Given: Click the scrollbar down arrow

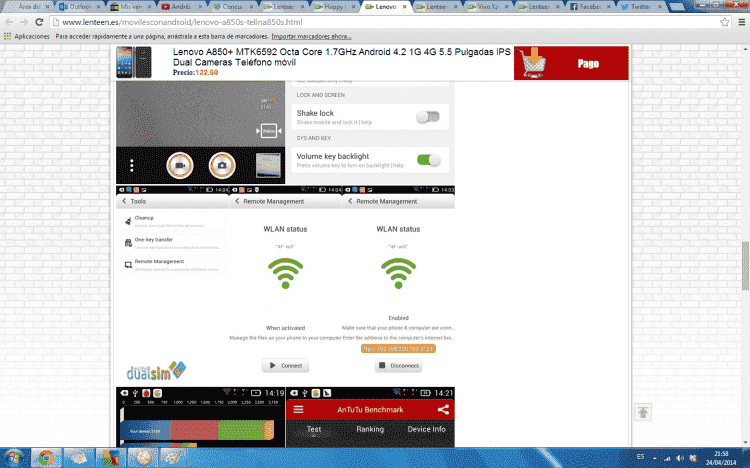Looking at the screenshot, I should (745, 442).
